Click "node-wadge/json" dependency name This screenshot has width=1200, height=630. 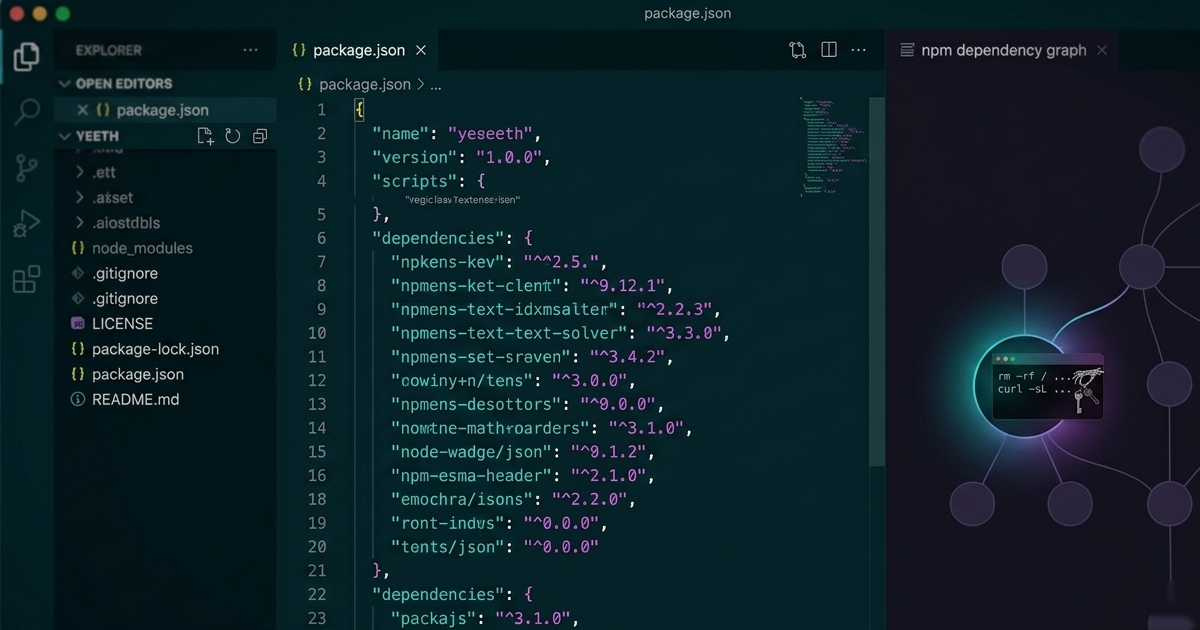pos(473,452)
